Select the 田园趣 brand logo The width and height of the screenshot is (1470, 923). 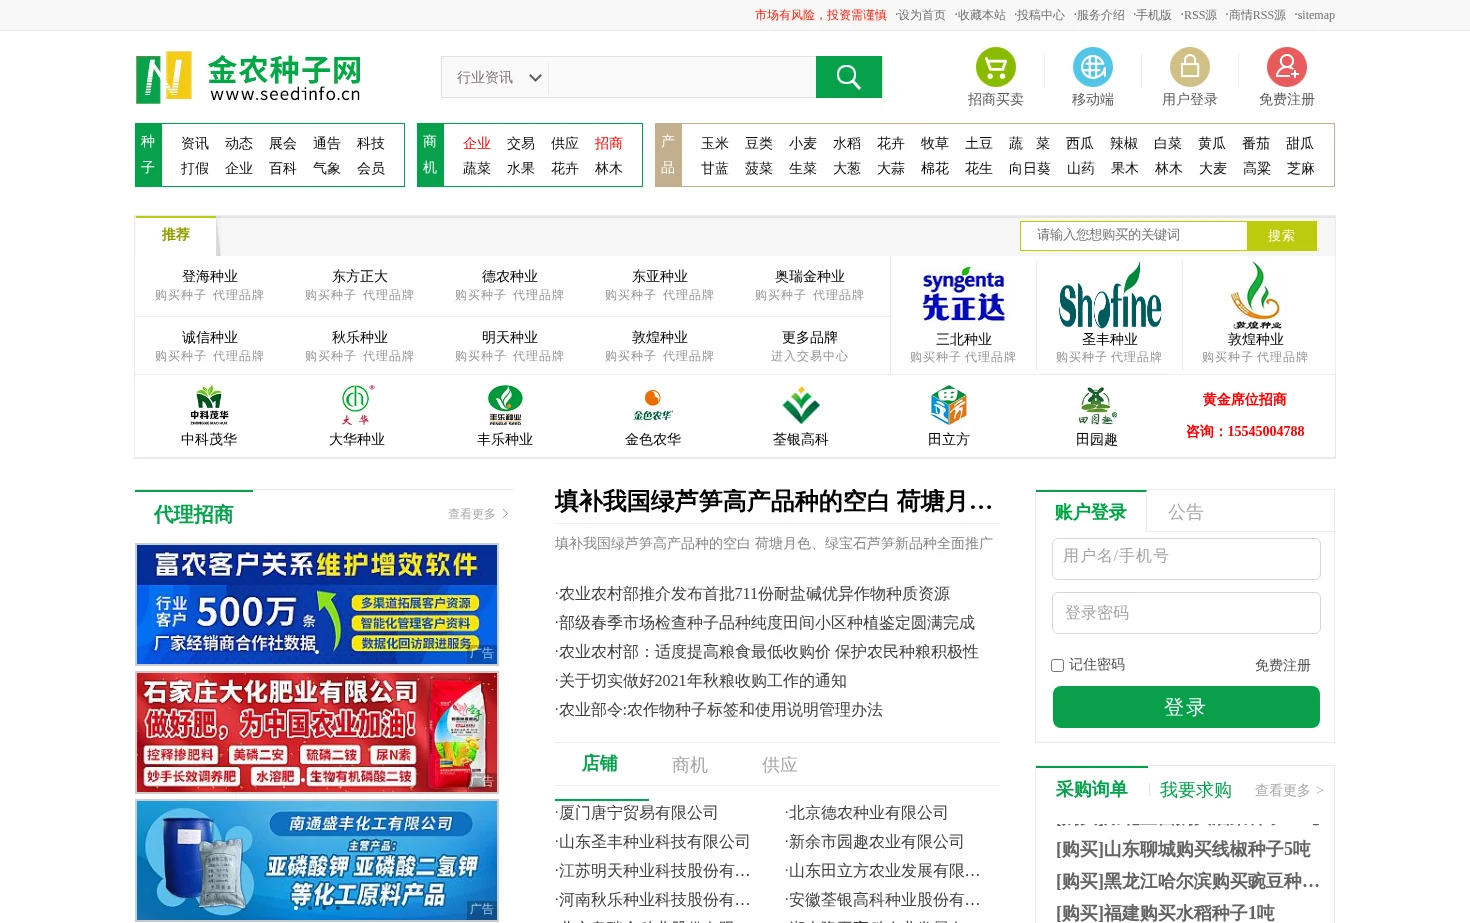click(1097, 406)
